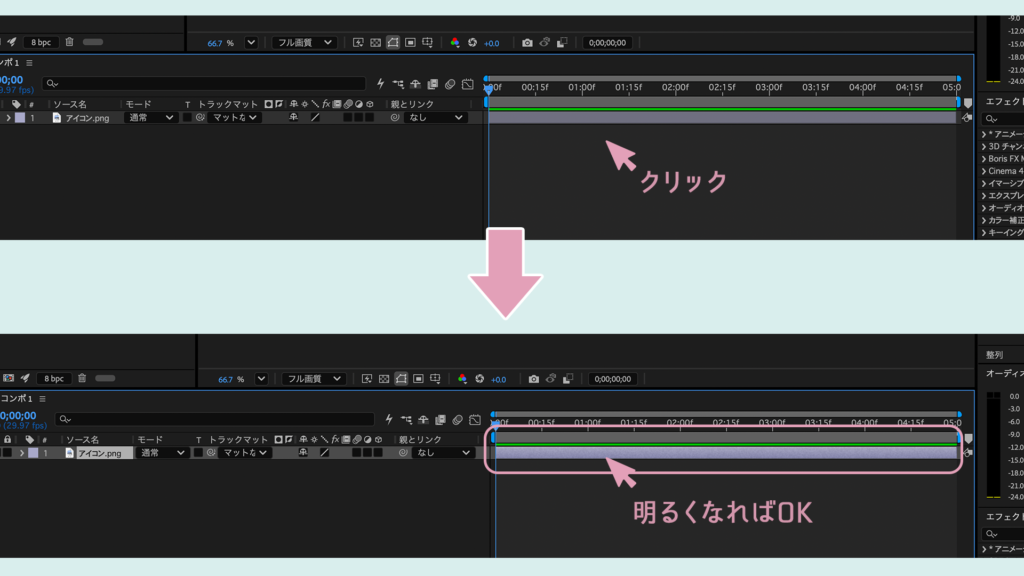Toggle transparency grid in lower screenshot viewer
The height and width of the screenshot is (576, 1024).
coord(384,379)
